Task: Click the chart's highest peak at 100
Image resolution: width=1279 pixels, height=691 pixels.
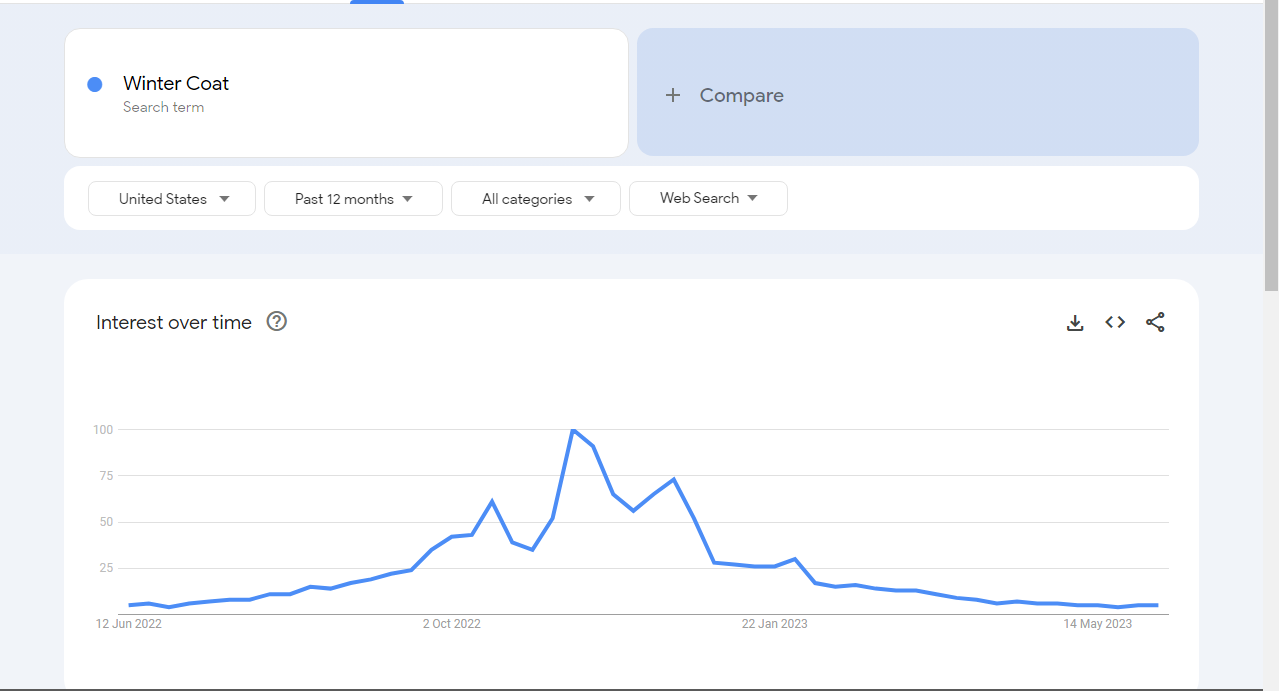Action: click(573, 430)
